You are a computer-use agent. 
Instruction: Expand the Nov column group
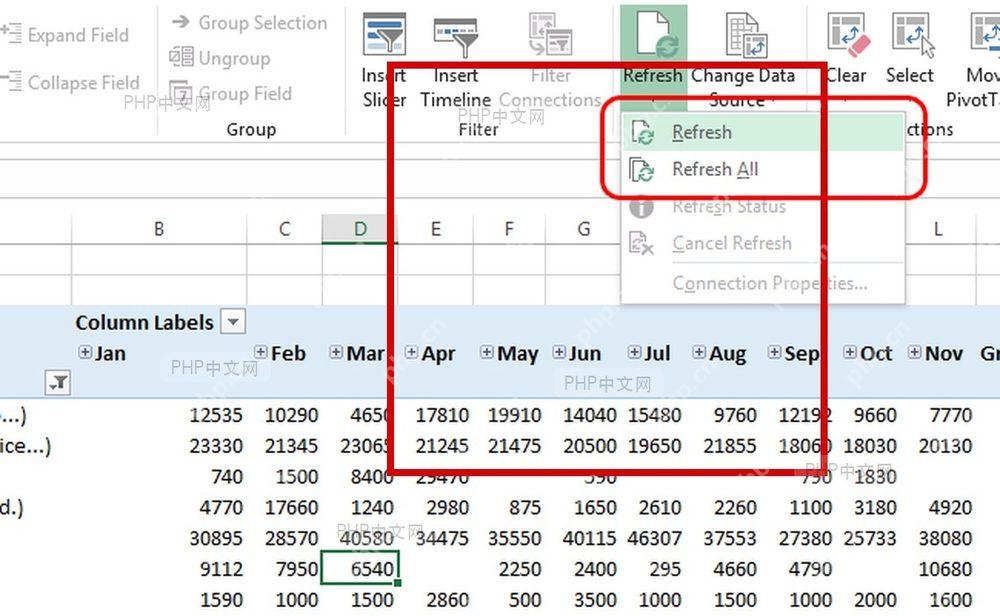click(915, 352)
